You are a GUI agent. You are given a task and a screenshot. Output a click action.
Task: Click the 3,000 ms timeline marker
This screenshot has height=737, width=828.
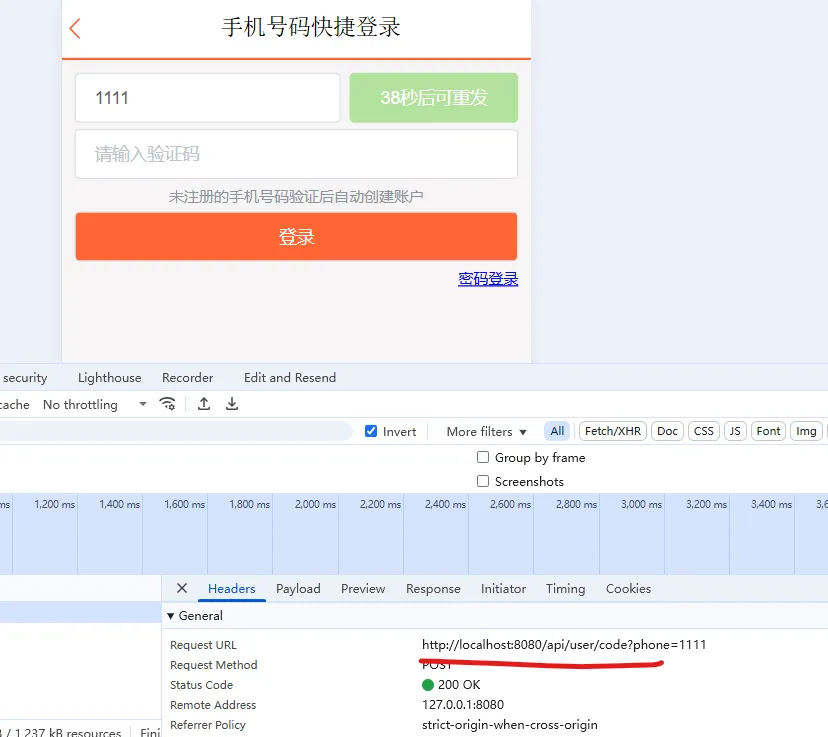tap(641, 504)
